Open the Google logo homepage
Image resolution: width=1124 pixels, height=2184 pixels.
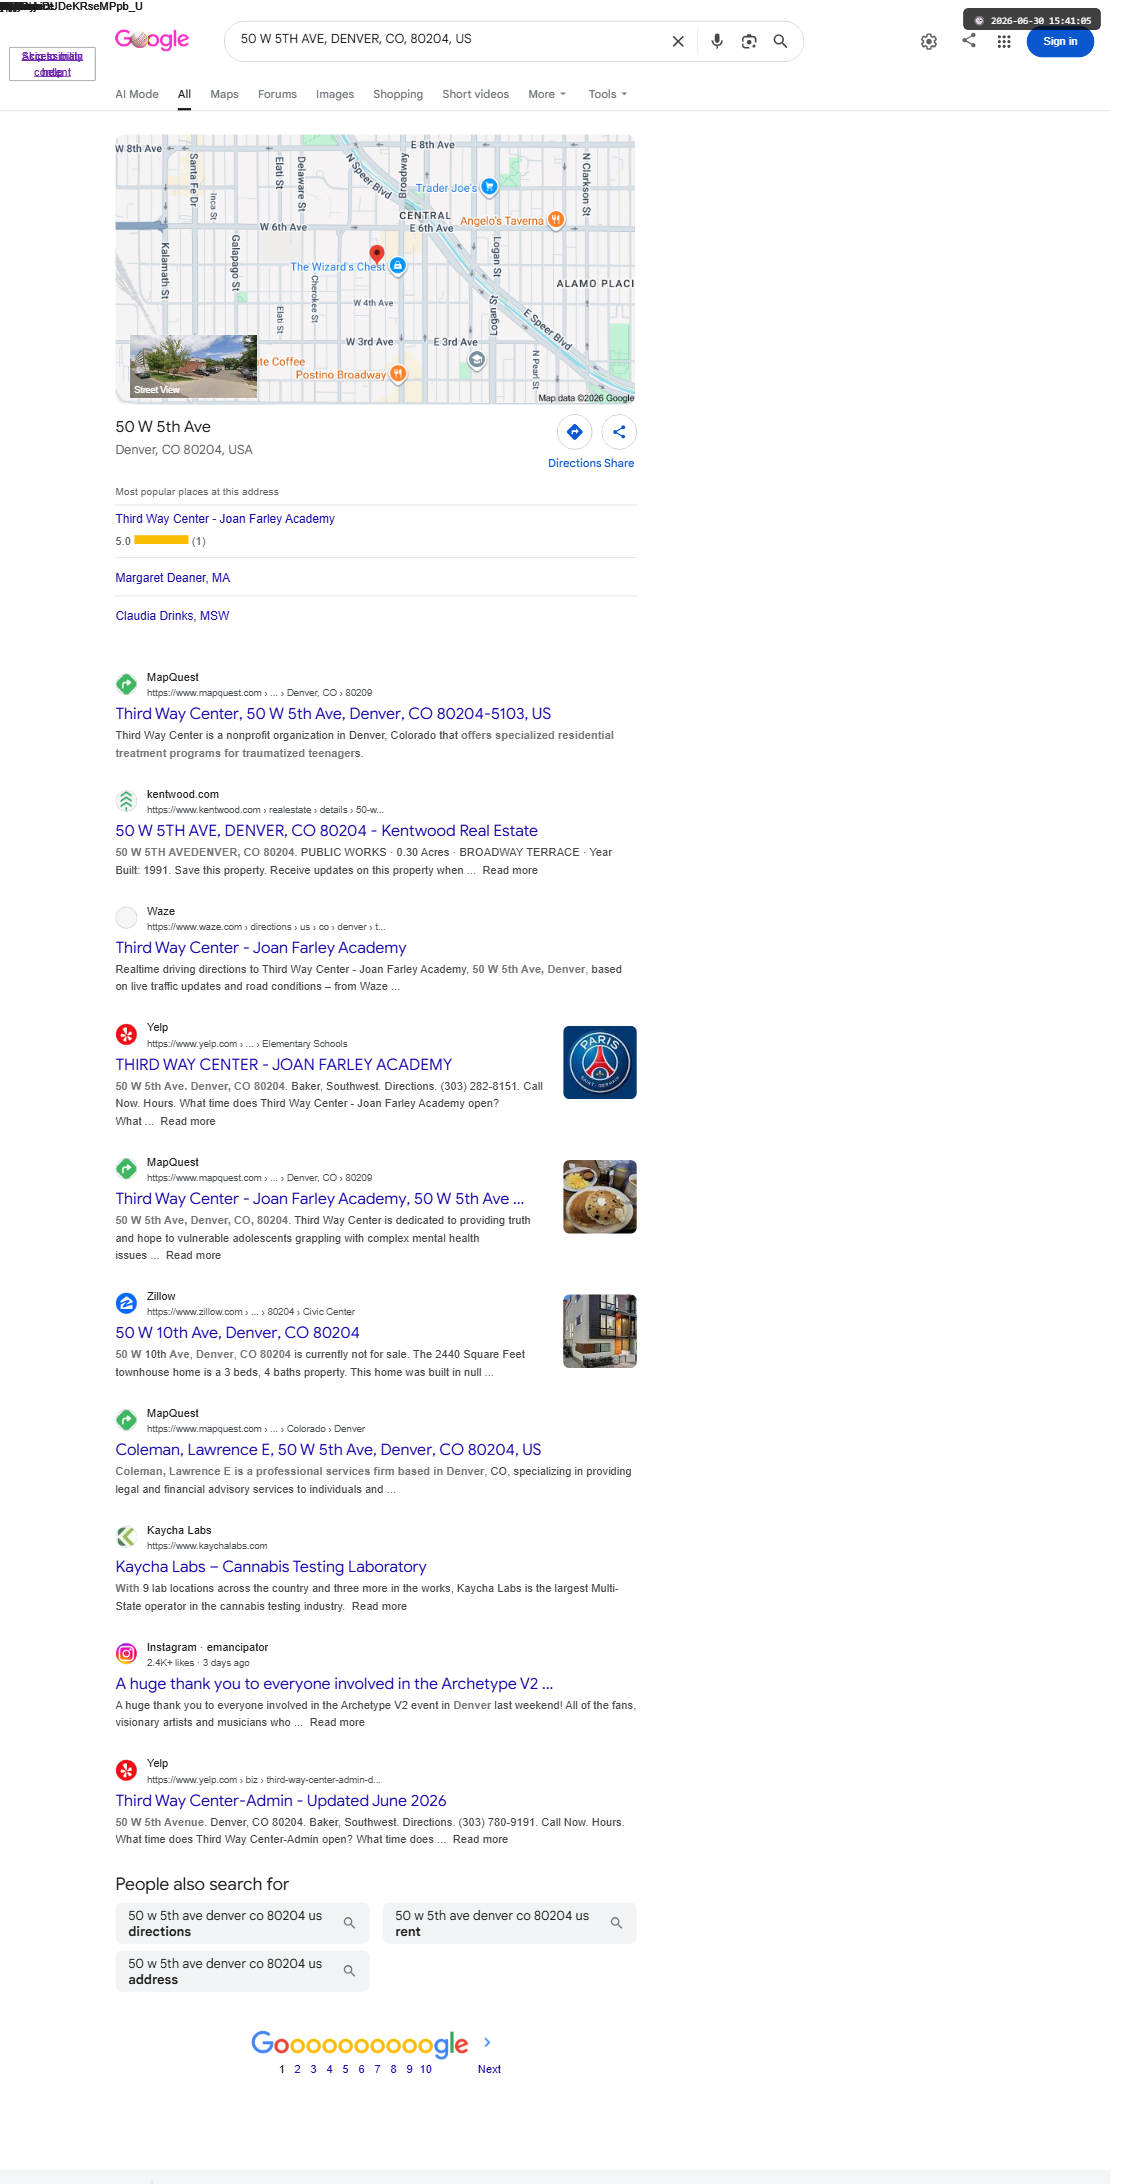(152, 40)
